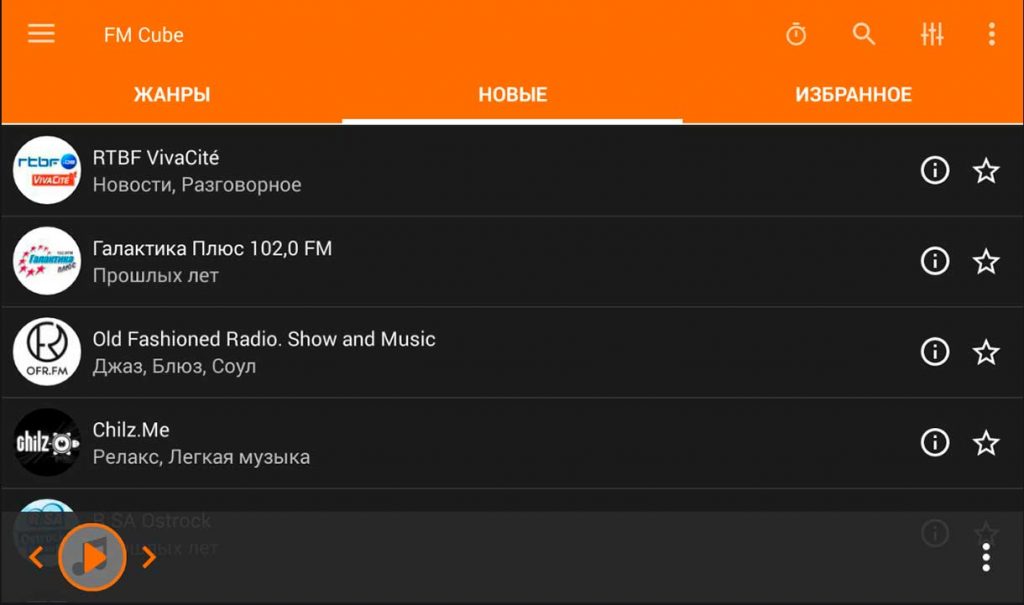Open the equalizer settings

point(932,34)
